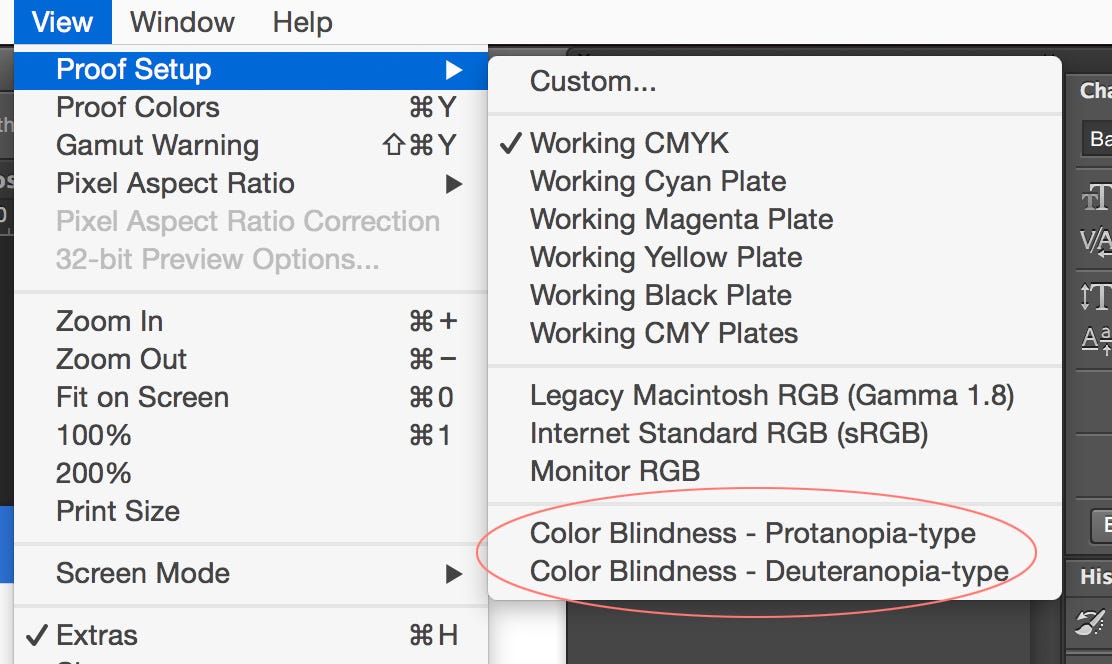Click the kerning V/A icon
This screenshot has width=1112, height=664.
point(1096,241)
